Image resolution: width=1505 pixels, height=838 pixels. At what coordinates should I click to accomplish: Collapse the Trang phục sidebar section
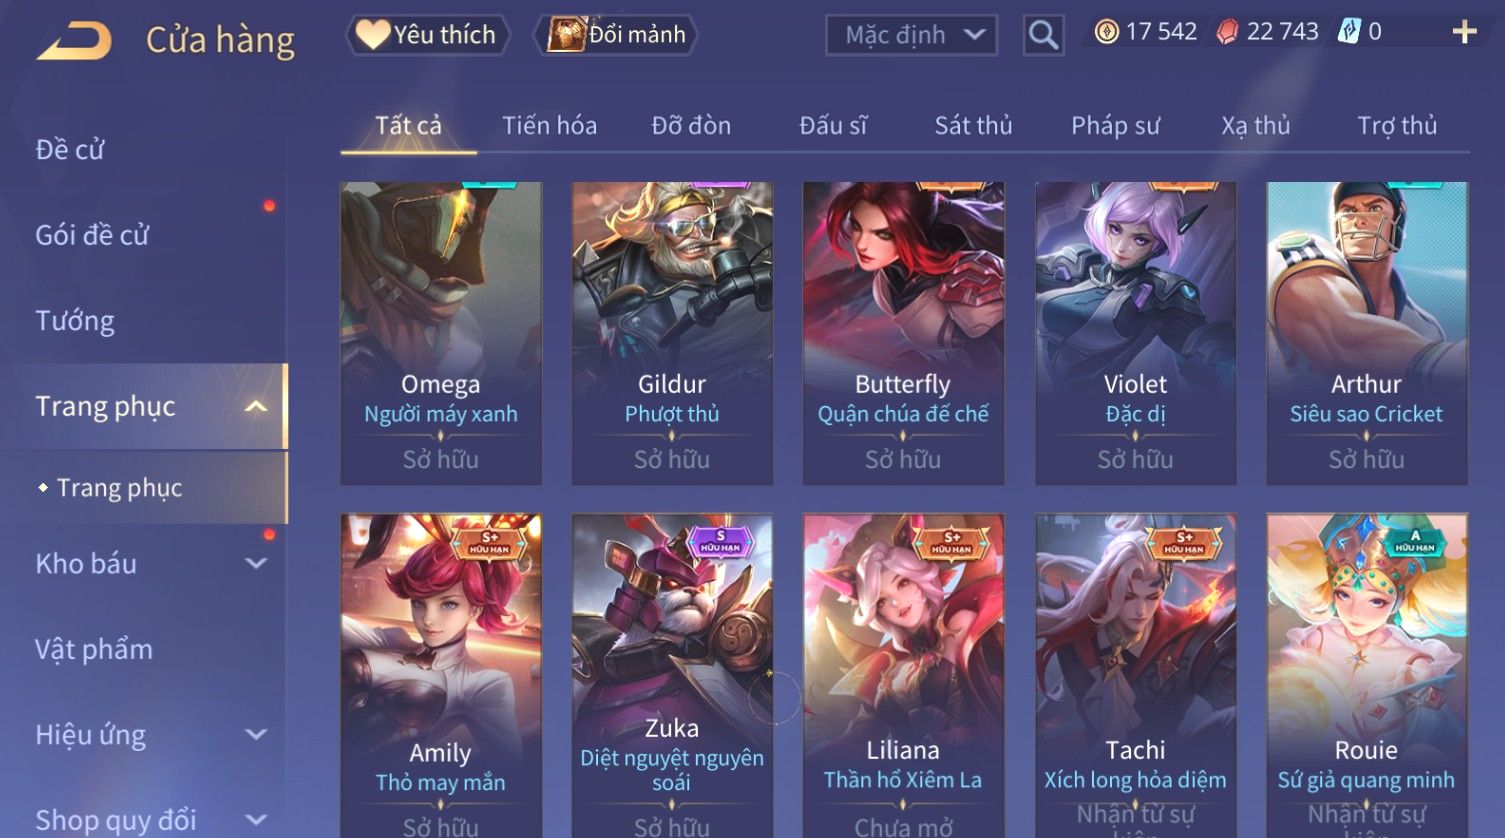[256, 406]
